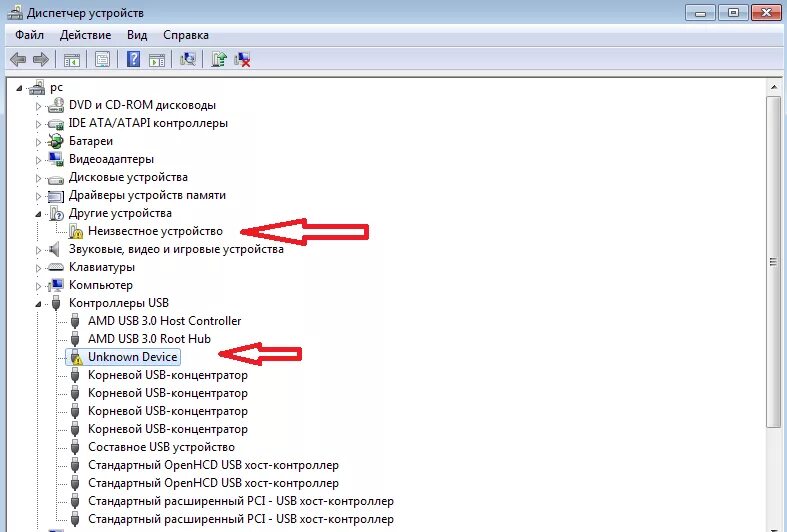Click the title bar Device Manager icon
Viewport: 787px width, 532px height.
pyautogui.click(x=15, y=12)
